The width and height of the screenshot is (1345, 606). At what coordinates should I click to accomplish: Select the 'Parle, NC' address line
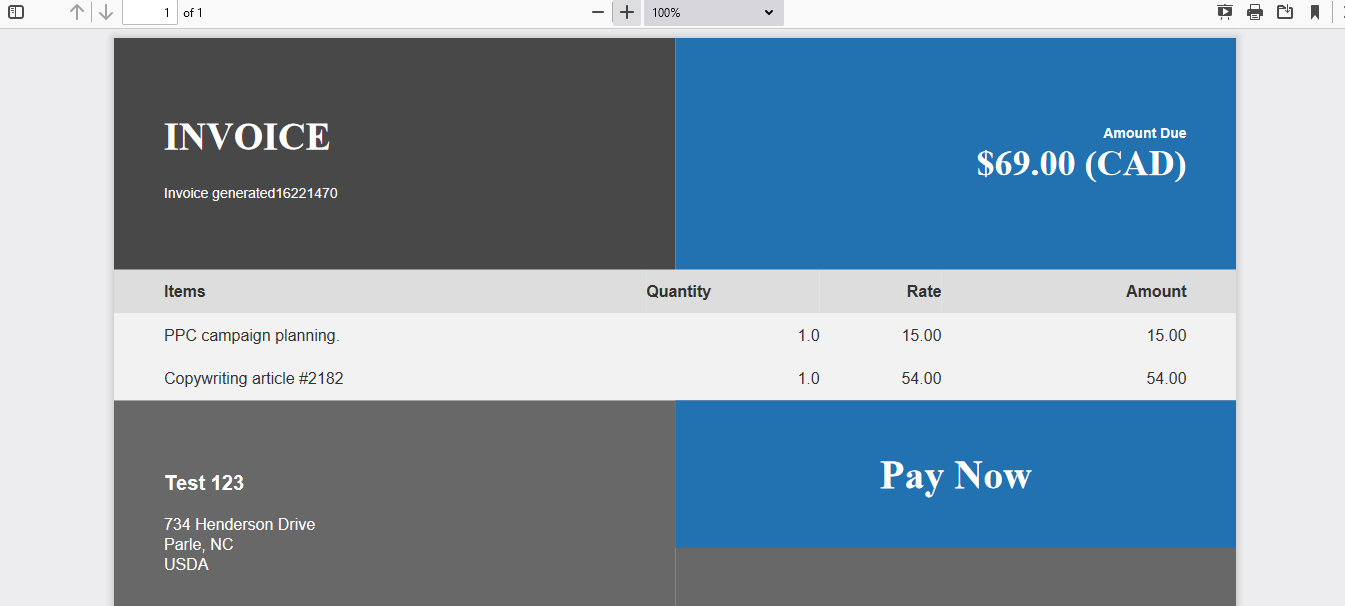click(199, 544)
